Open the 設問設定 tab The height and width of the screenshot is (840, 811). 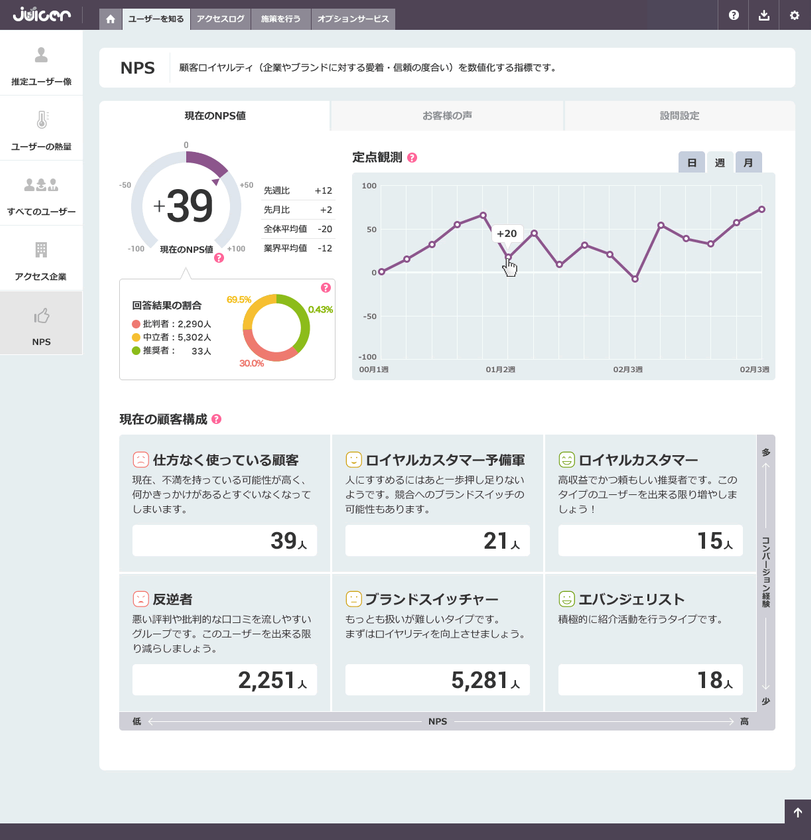[x=680, y=116]
